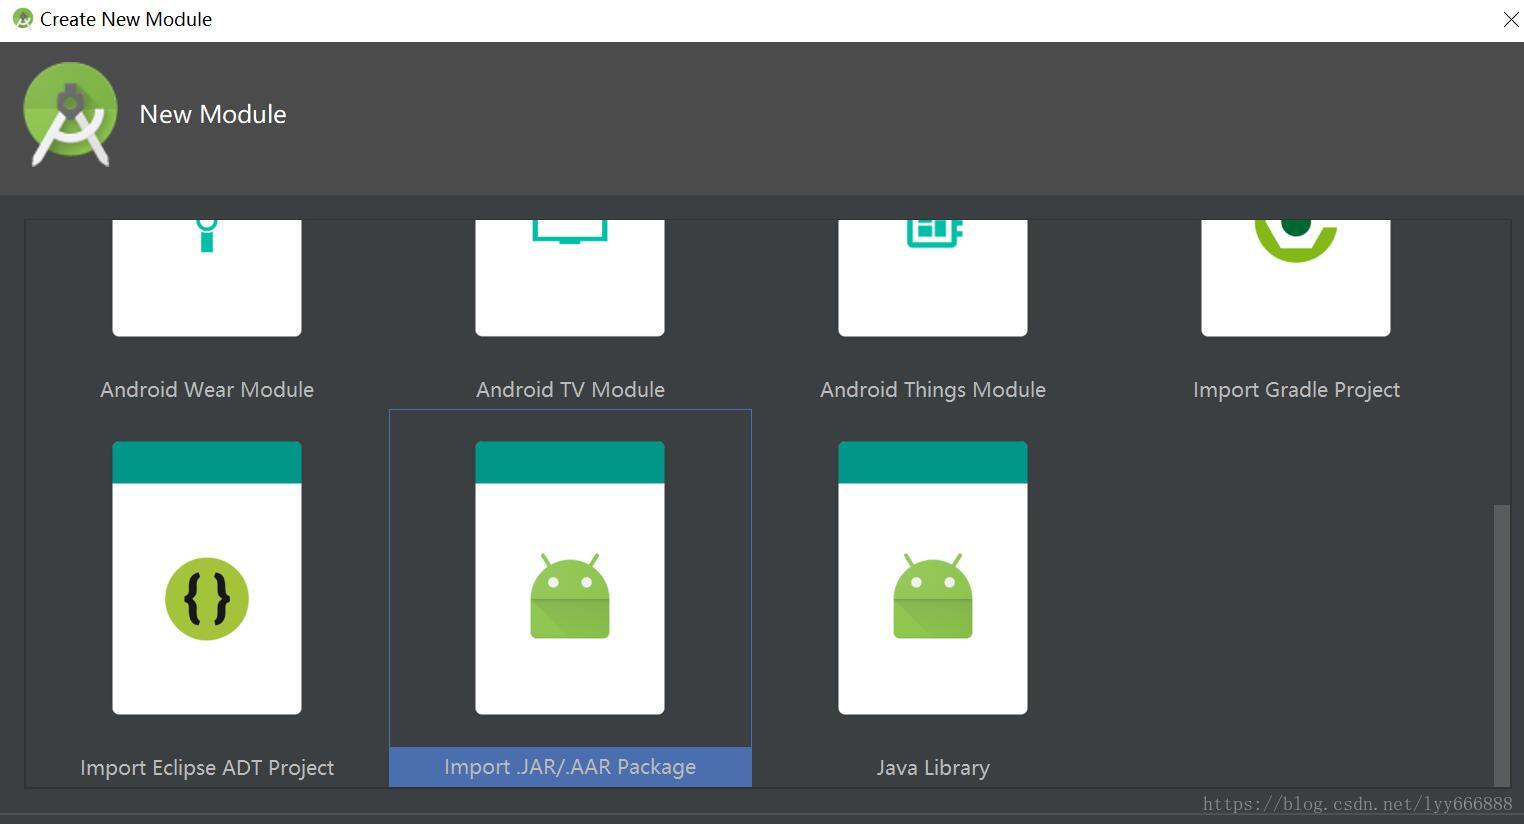Choose the Import .JAR/.AAR Package android icon

coord(570,596)
